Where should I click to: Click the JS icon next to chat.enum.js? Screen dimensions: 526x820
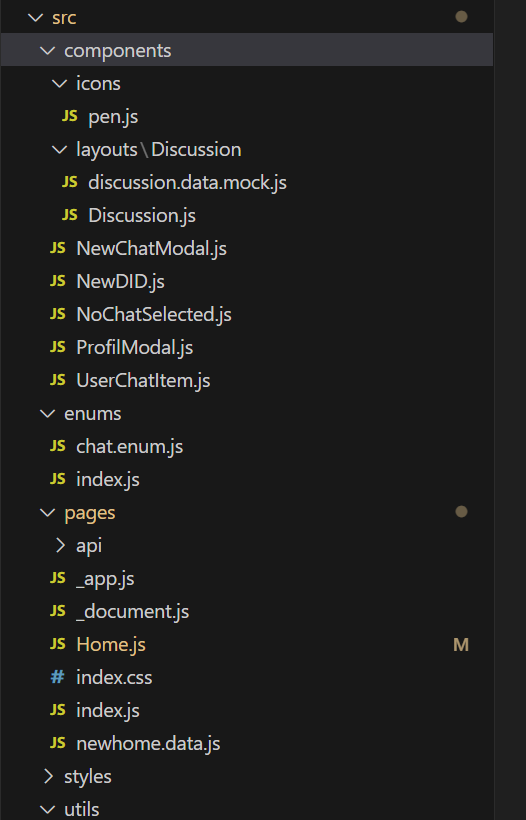[x=58, y=446]
